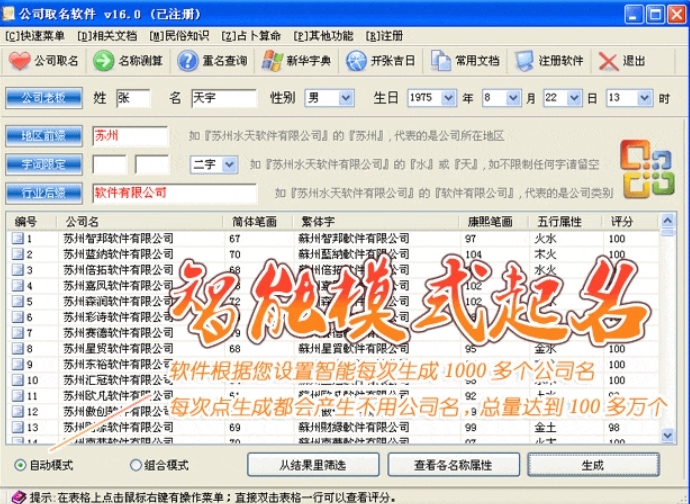Click the 地区前缀 input field containing 苏州
Viewport: 690px width, 504px height.
(x=130, y=136)
